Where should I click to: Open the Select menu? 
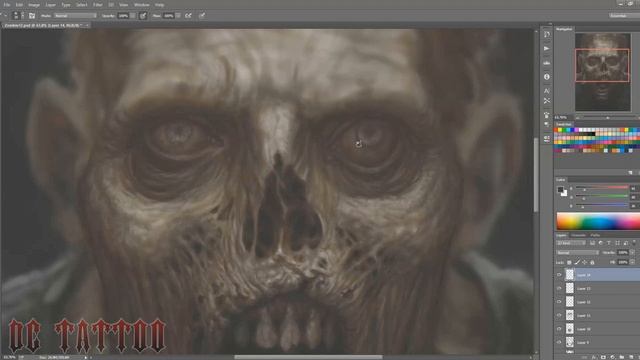[82, 5]
